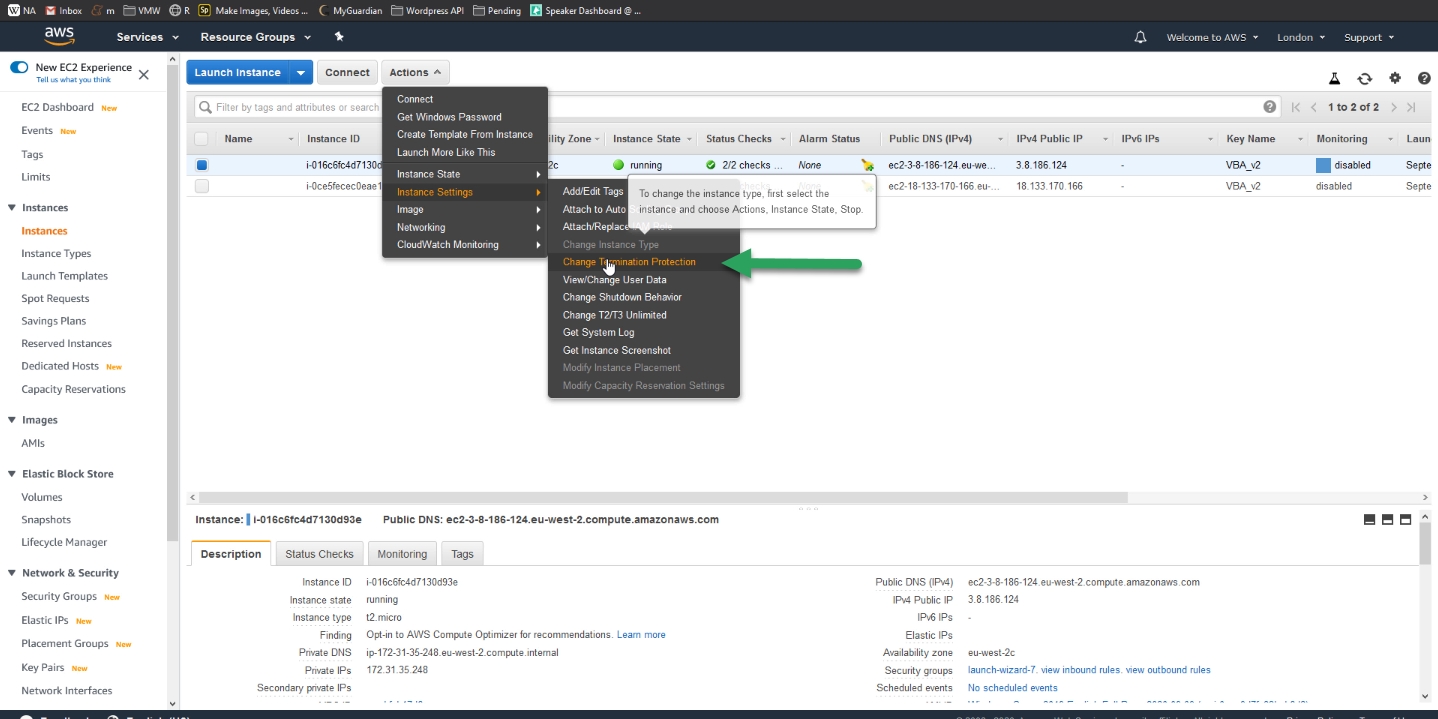Choose Create Template From Instance
This screenshot has height=719, width=1438.
[x=465, y=134]
